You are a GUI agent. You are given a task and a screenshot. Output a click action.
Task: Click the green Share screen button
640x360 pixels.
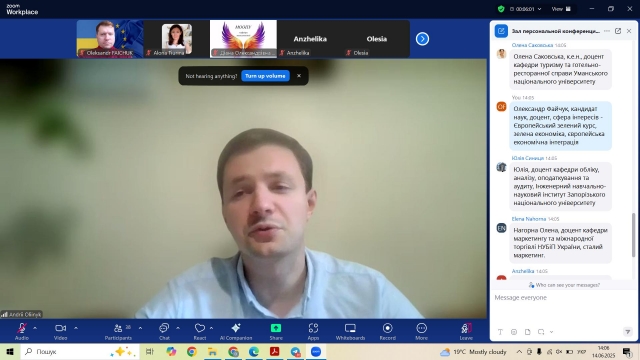pos(276,331)
